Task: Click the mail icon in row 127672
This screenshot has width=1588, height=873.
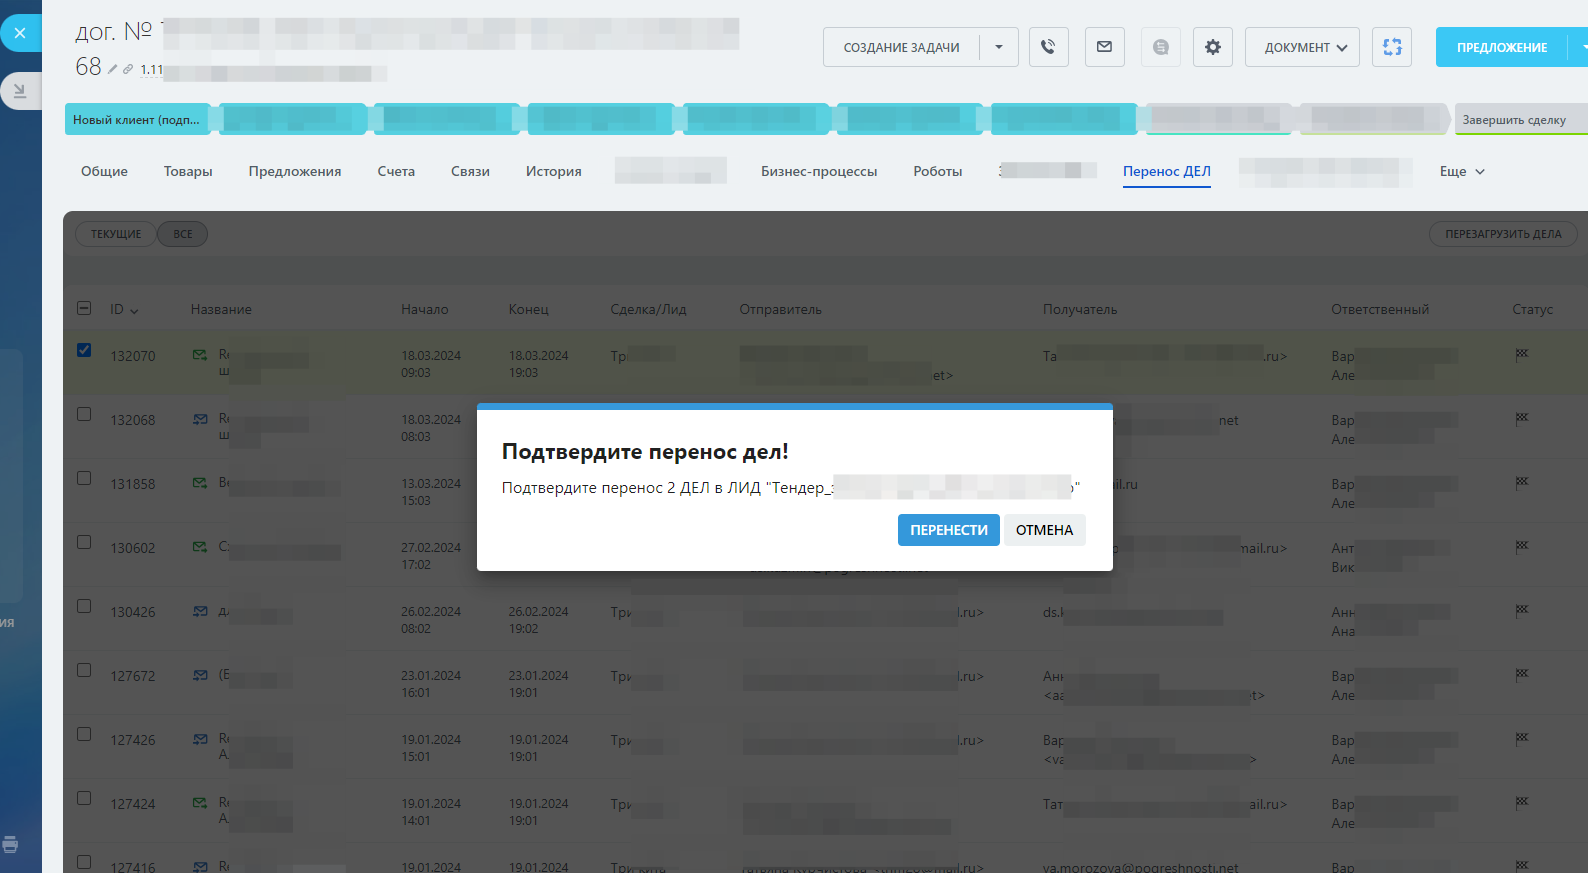Action: (x=200, y=675)
